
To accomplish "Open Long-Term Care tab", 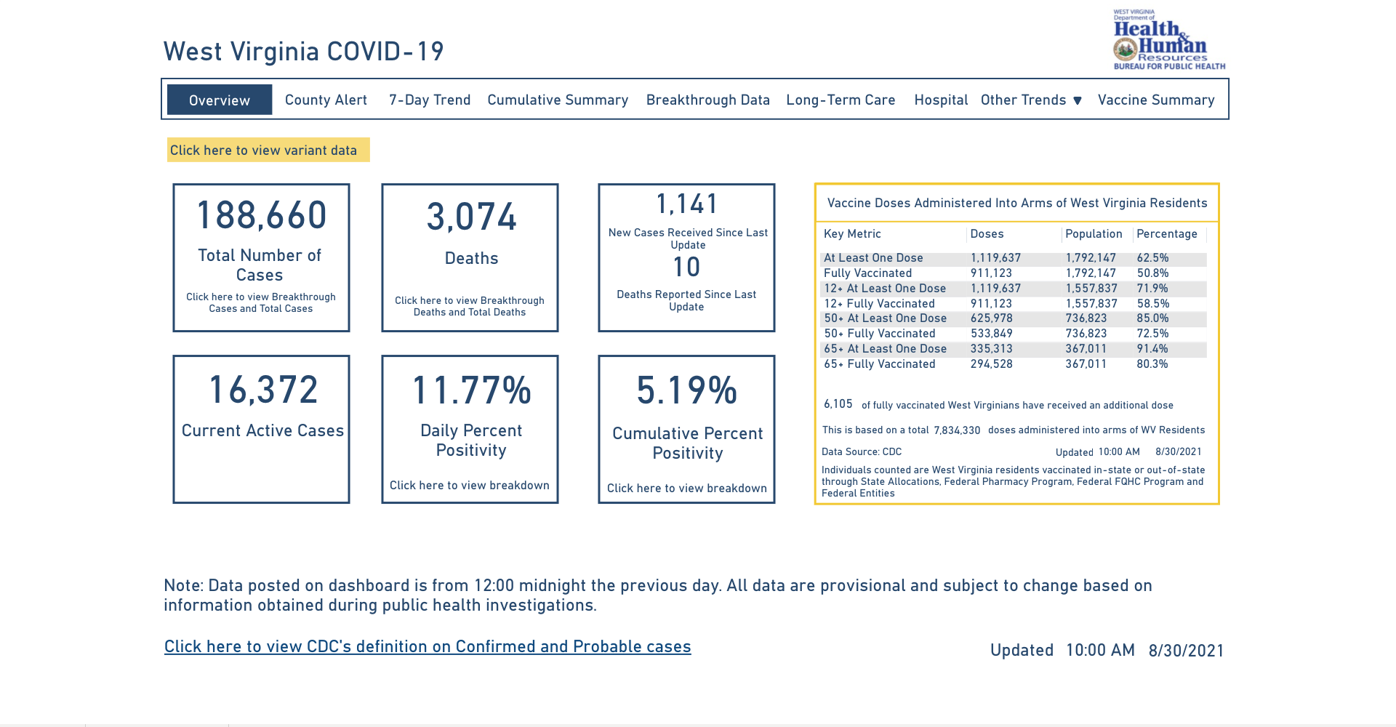I will click(x=841, y=100).
